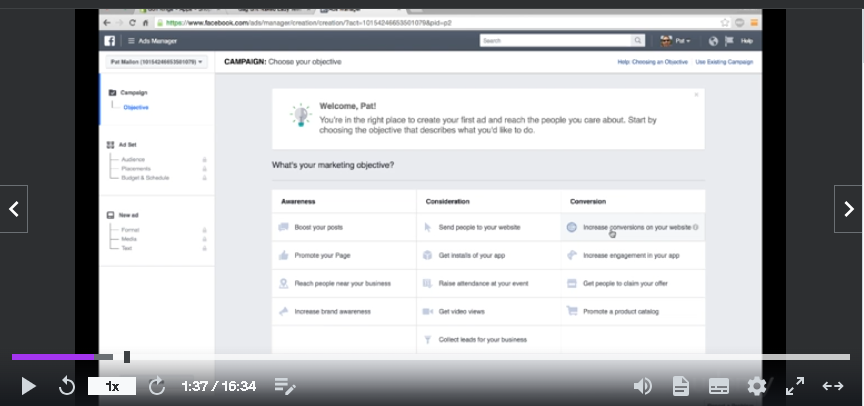Click the lock icon beside Format

[x=204, y=230]
